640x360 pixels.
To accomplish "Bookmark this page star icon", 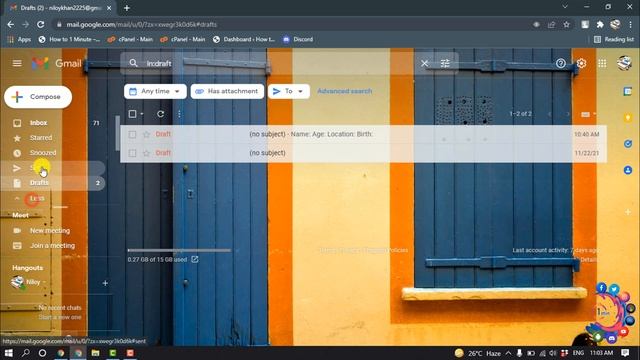I will 567,24.
